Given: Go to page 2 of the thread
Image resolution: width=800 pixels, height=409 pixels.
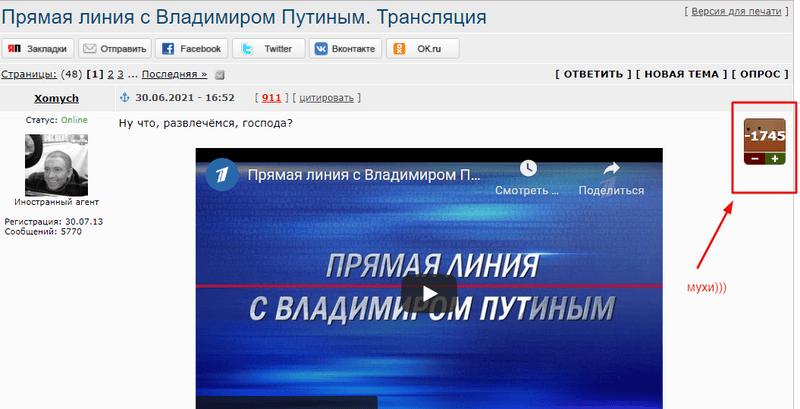Looking at the screenshot, I should click(x=110, y=74).
